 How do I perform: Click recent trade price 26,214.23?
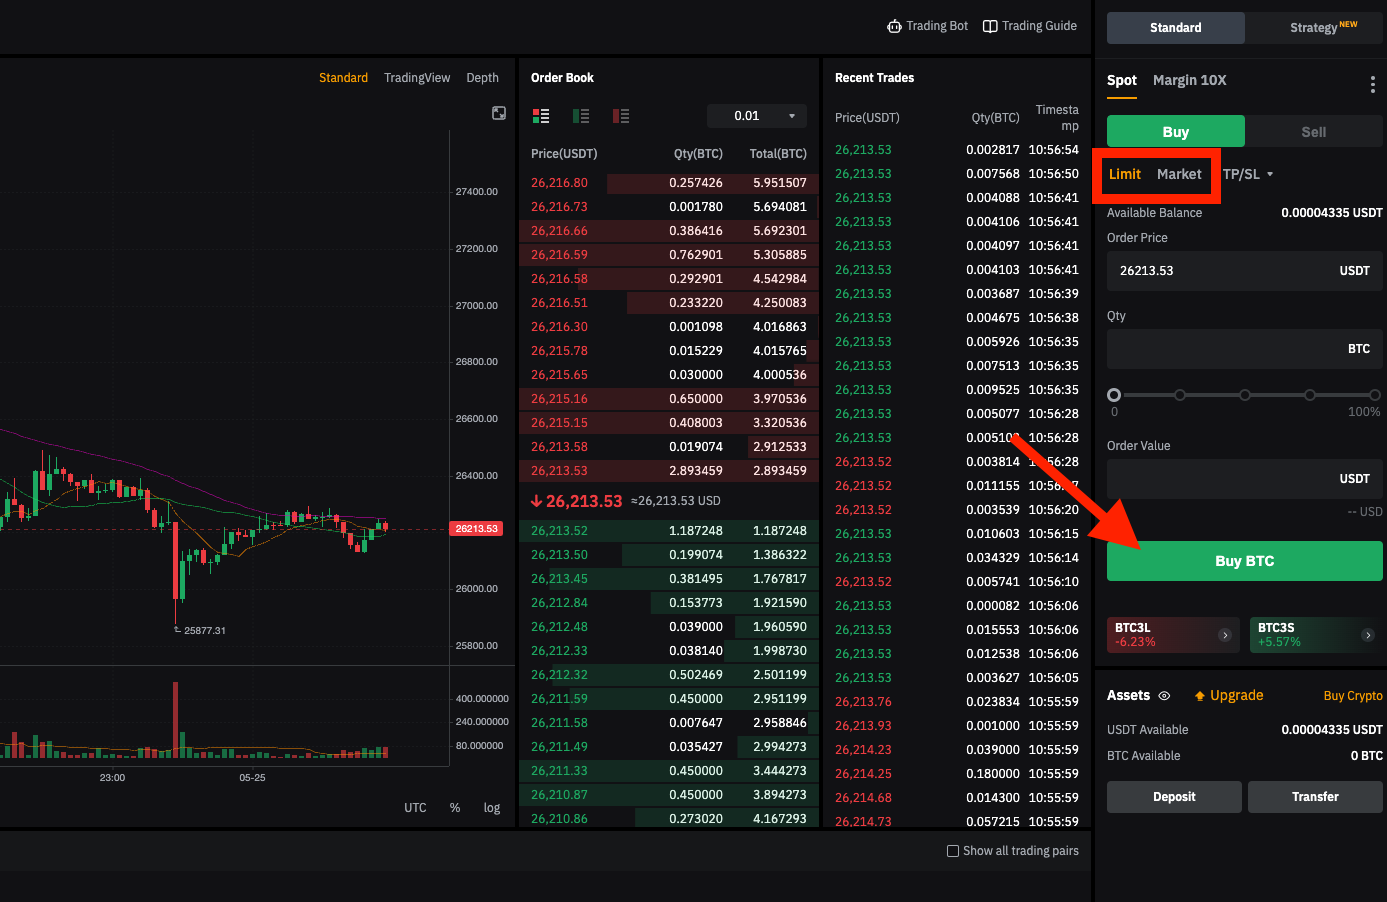coord(863,750)
